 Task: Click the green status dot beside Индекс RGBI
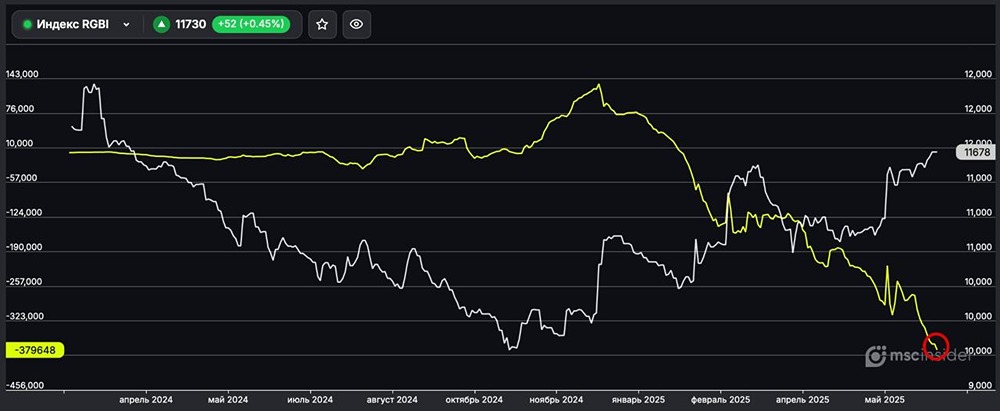tap(27, 25)
